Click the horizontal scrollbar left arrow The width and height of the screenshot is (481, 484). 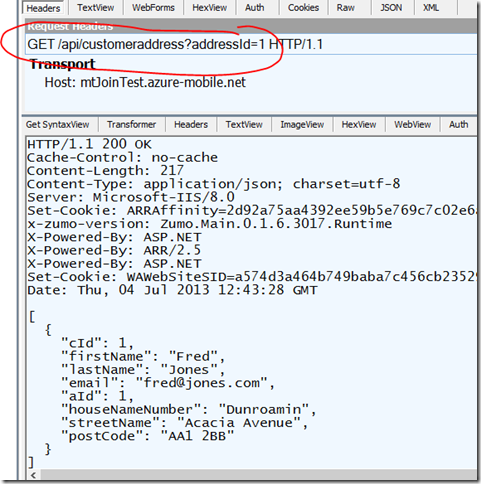(33, 475)
